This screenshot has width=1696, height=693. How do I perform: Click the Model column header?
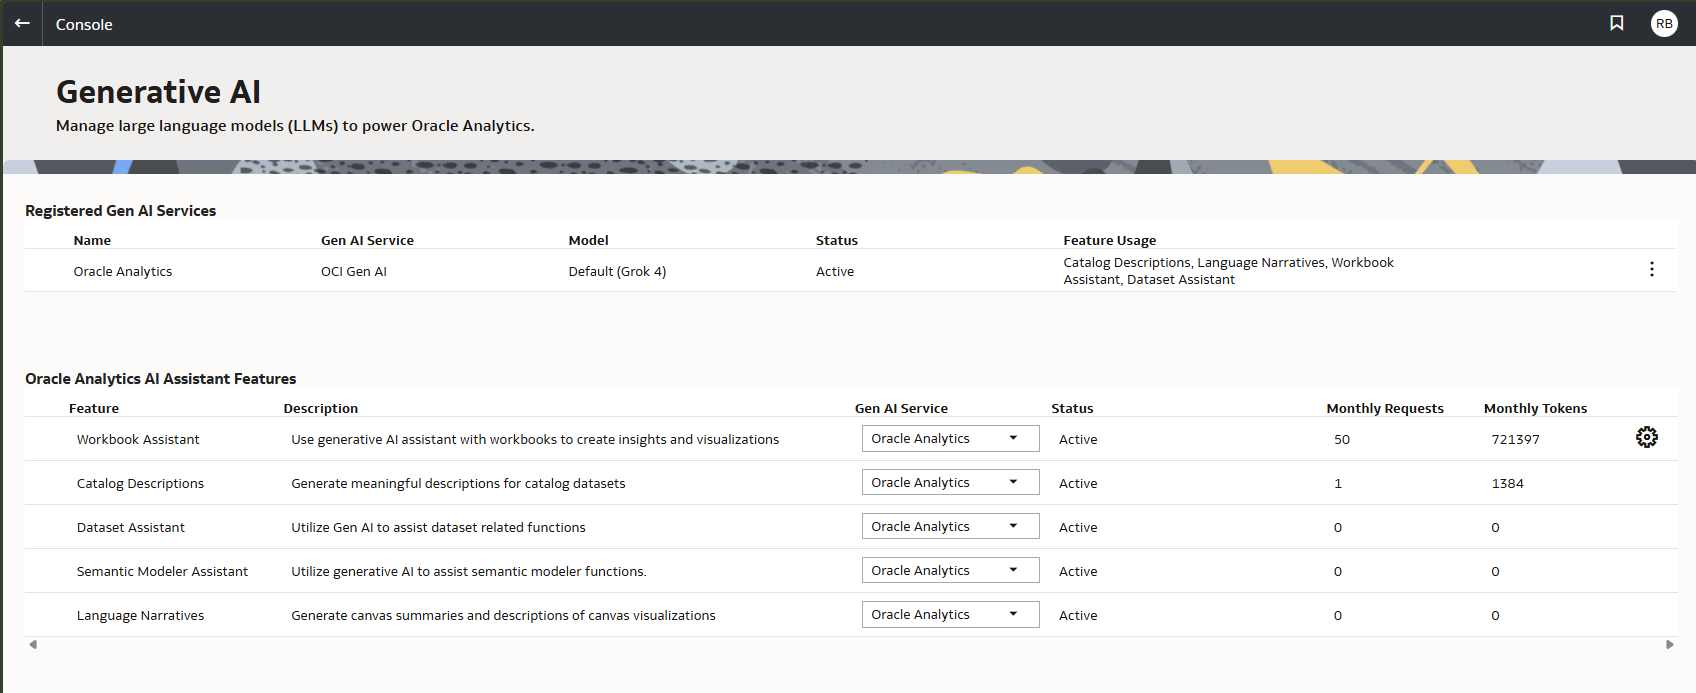[588, 241]
